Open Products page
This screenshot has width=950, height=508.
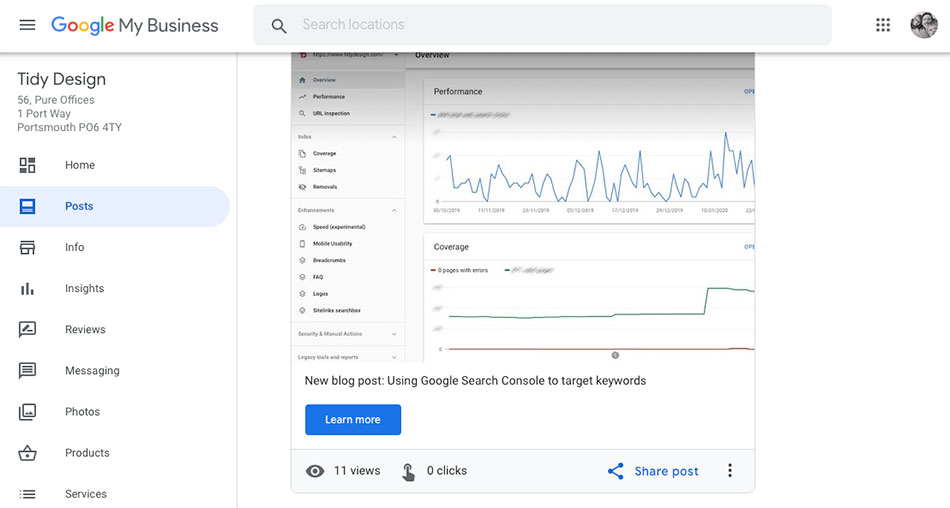87,453
